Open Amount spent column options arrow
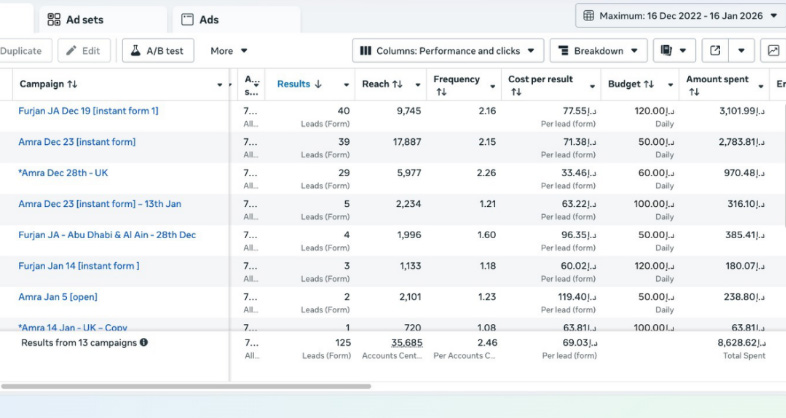Screen dimensions: 786x418 [x=761, y=86]
